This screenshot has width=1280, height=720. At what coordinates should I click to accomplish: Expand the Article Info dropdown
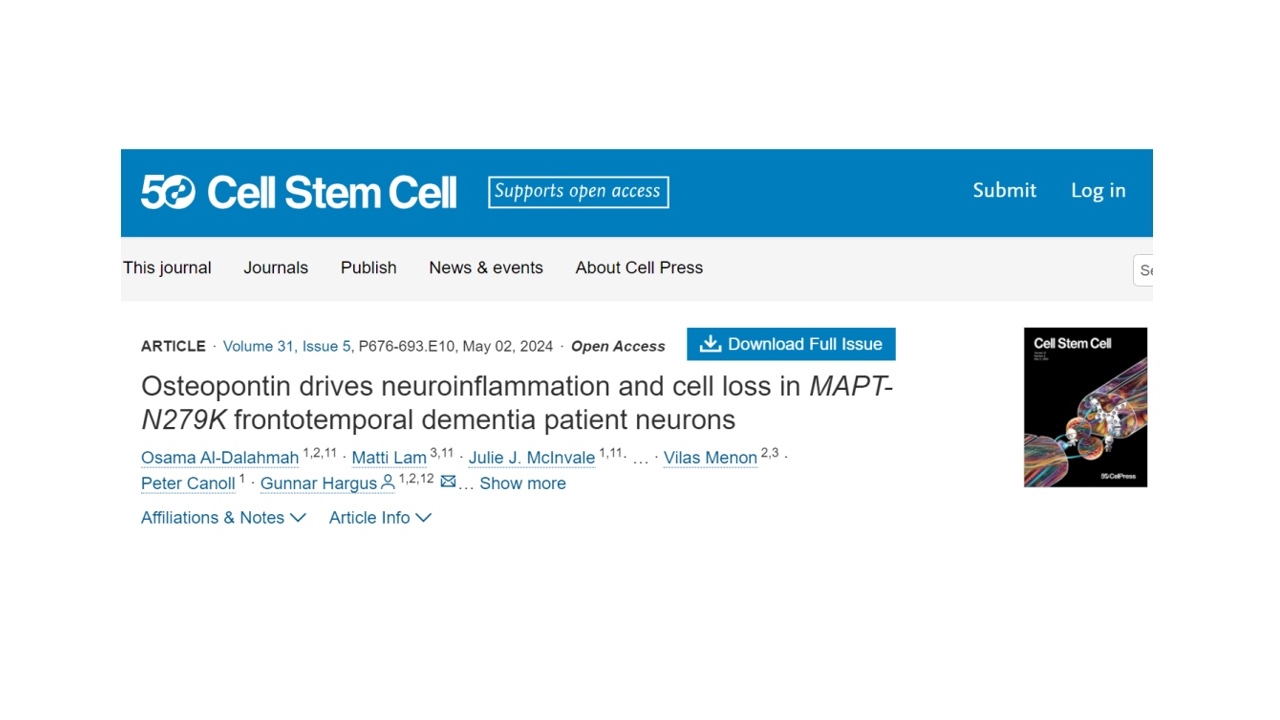pos(380,517)
